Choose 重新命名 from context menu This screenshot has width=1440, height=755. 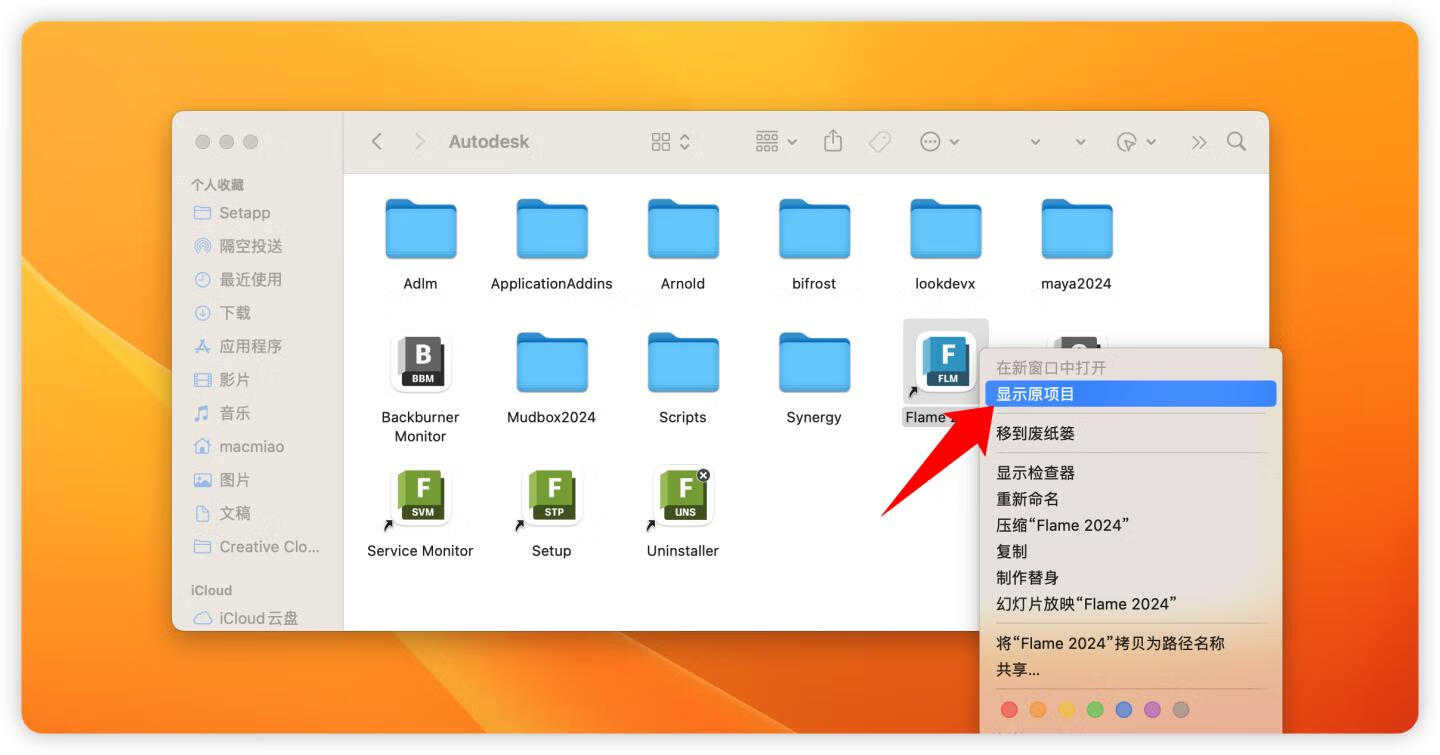pyautogui.click(x=1131, y=499)
